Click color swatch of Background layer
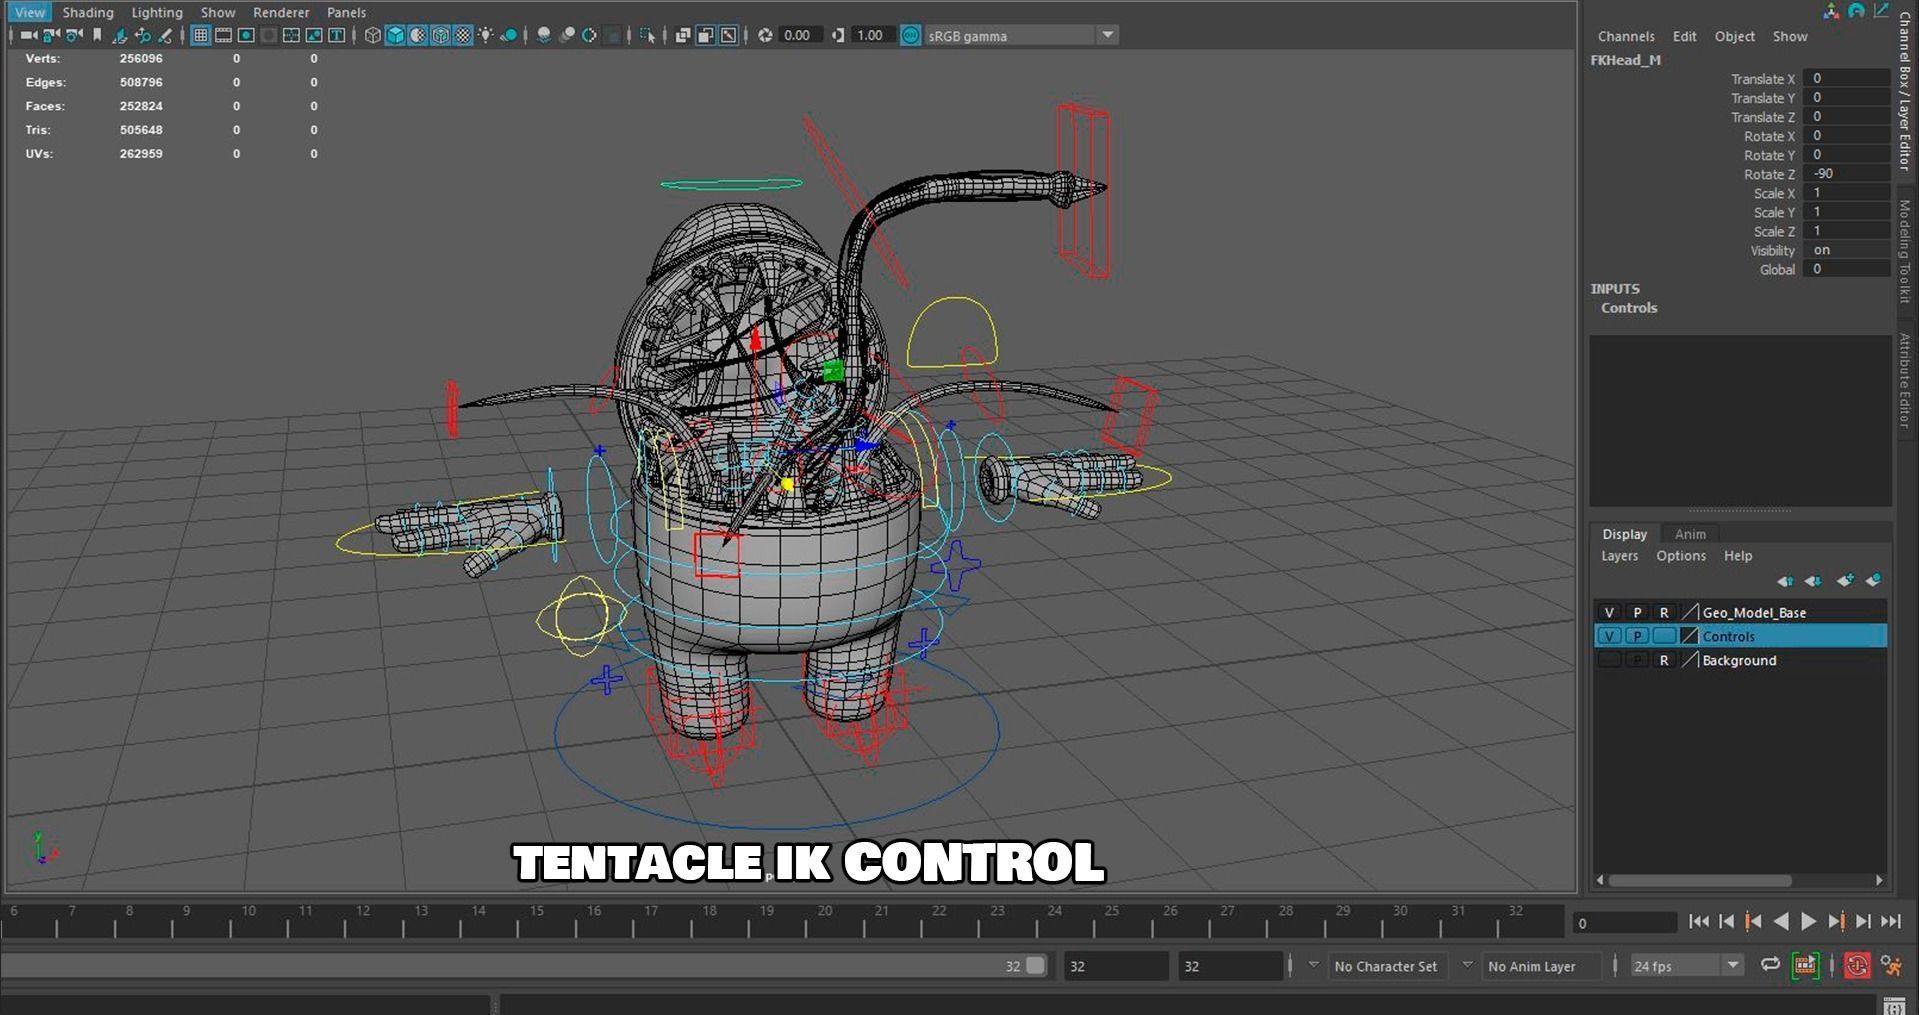The image size is (1919, 1015). coord(1690,660)
